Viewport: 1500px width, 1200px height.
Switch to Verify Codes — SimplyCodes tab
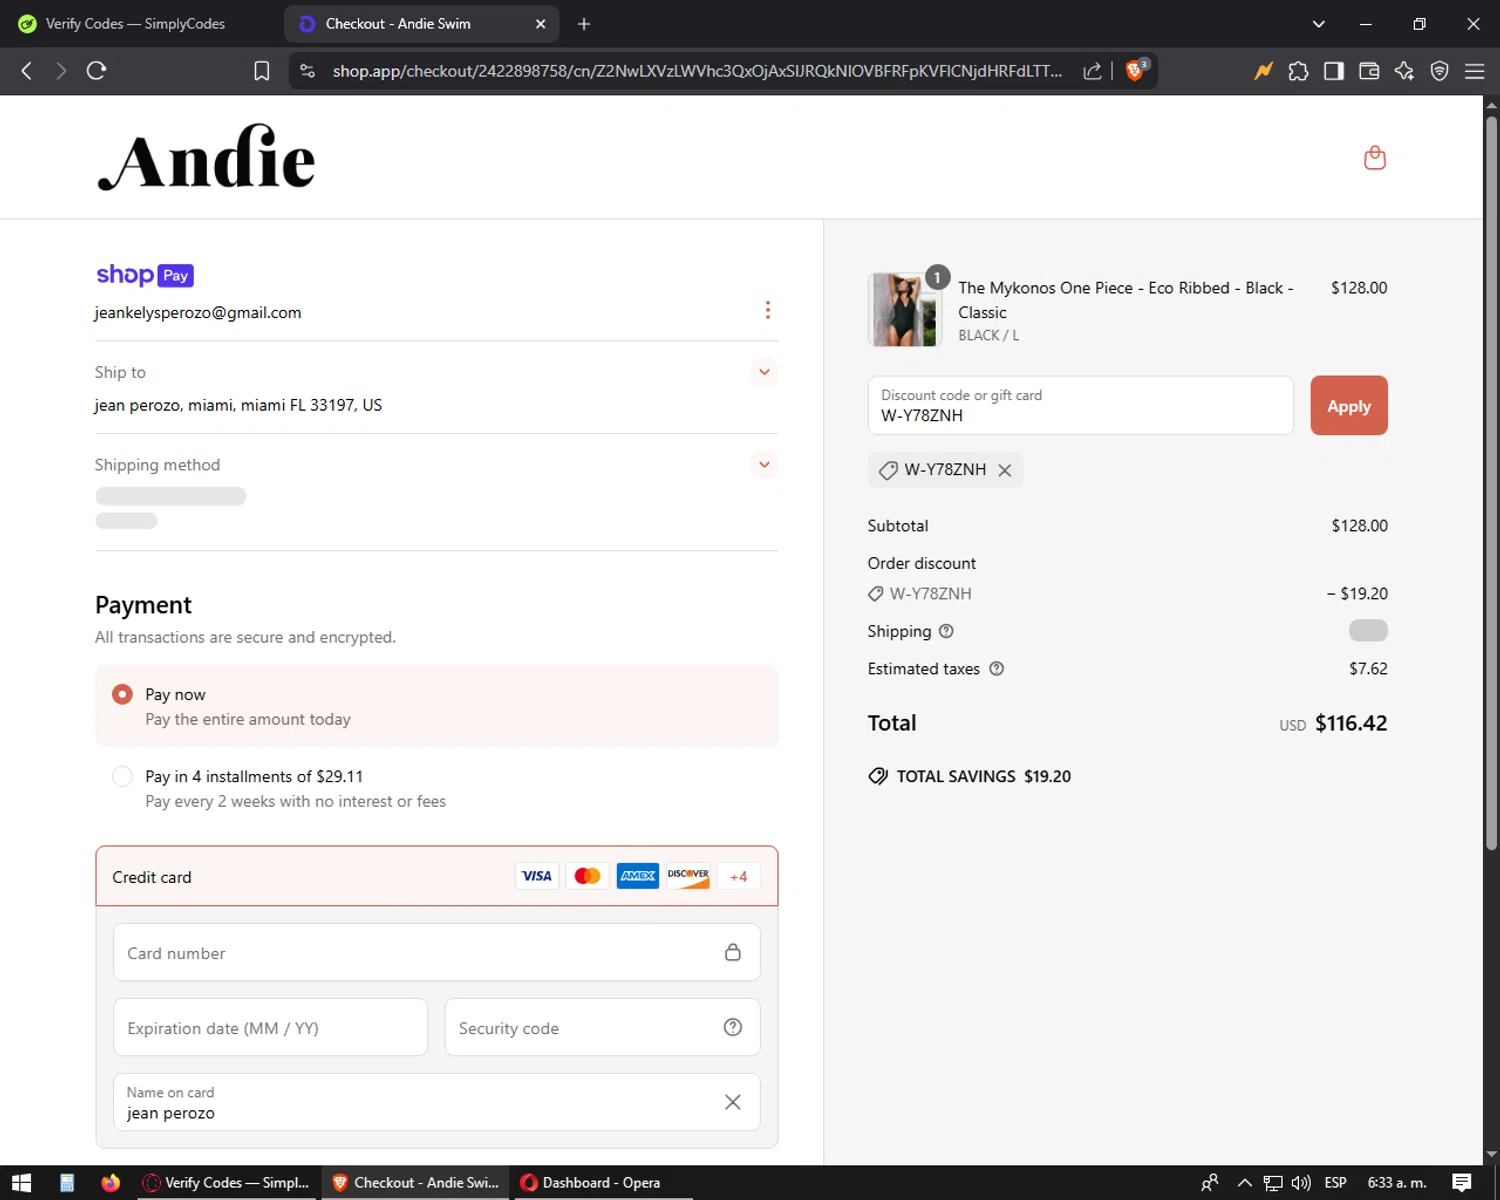point(137,24)
